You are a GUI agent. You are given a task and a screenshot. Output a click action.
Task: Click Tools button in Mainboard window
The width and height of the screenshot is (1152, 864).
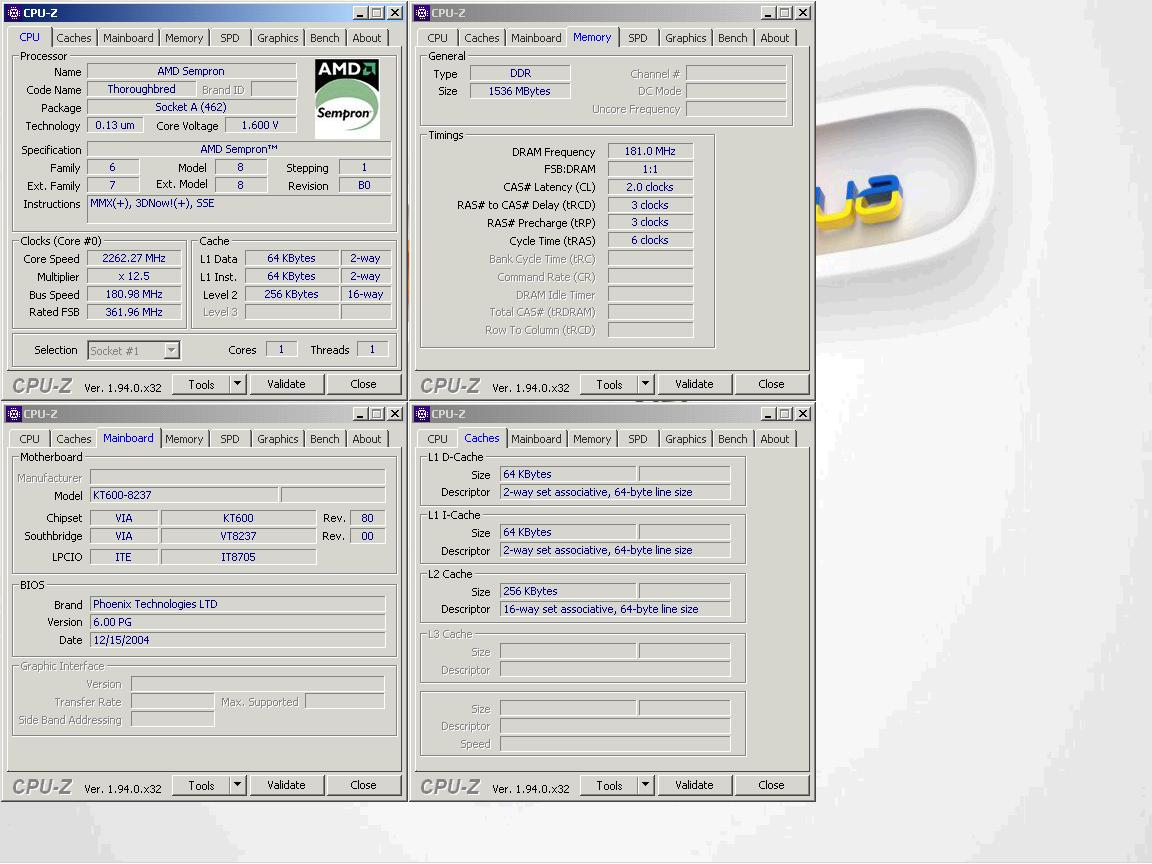pyautogui.click(x=201, y=785)
